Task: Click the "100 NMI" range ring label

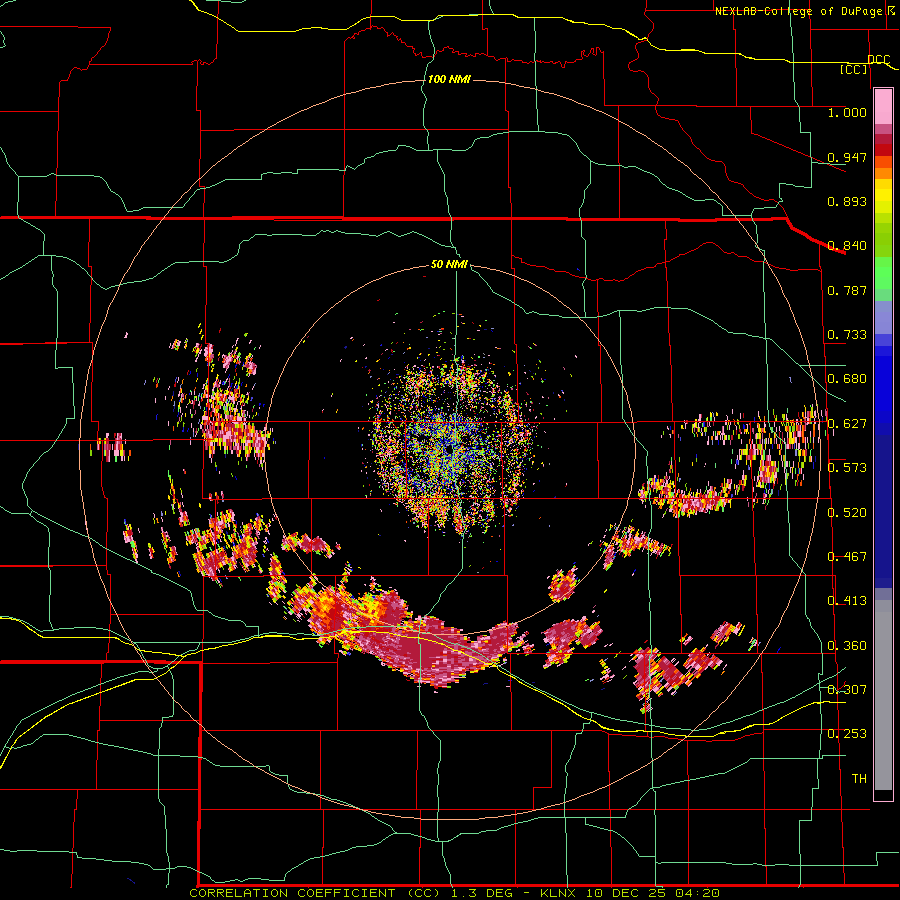Action: click(x=449, y=79)
